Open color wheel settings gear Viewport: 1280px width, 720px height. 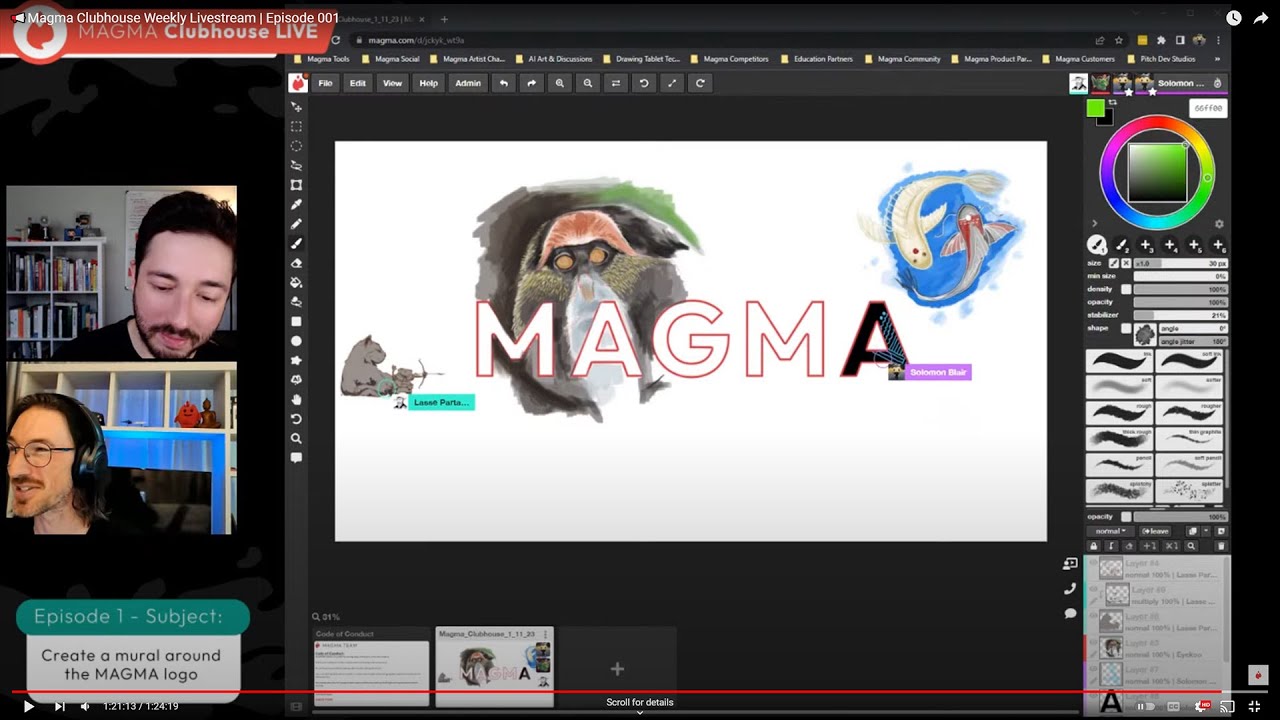click(1218, 224)
